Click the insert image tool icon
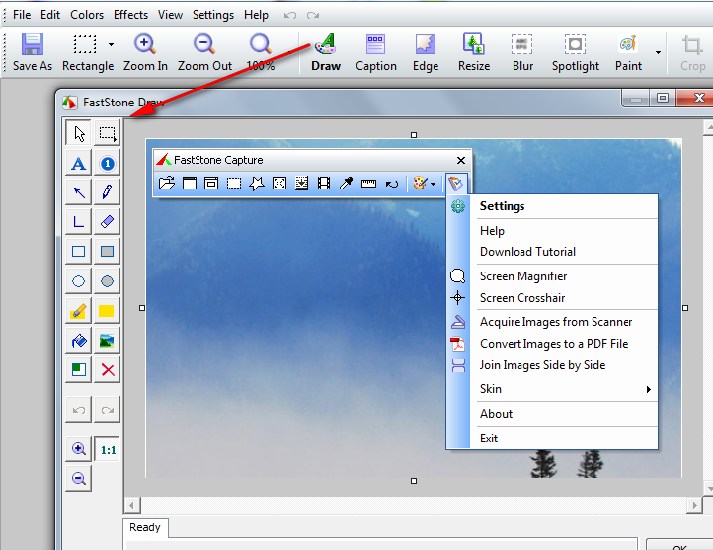This screenshot has height=550, width=713. click(108, 341)
